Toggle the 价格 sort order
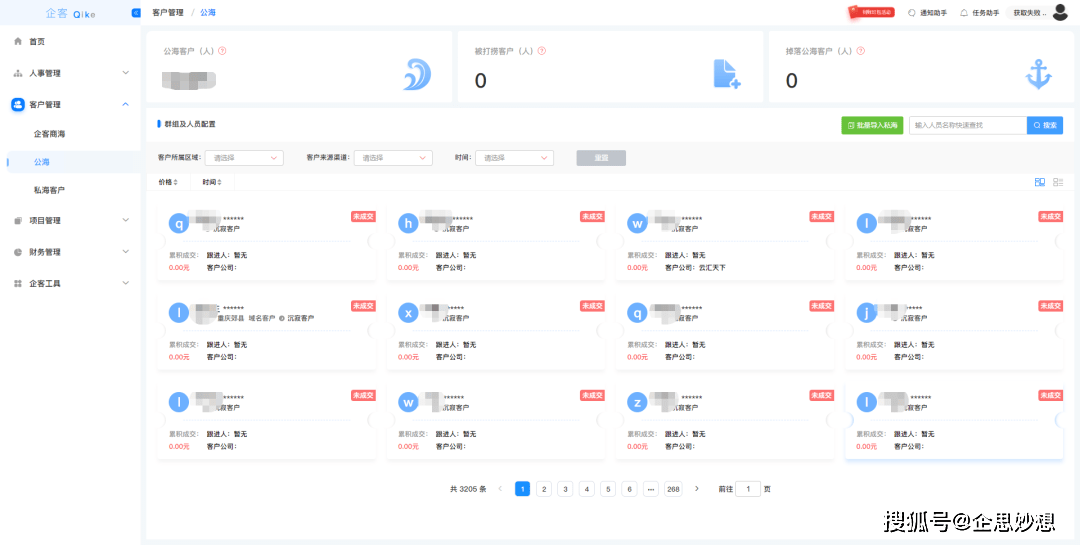This screenshot has height=545, width=1080. [167, 182]
